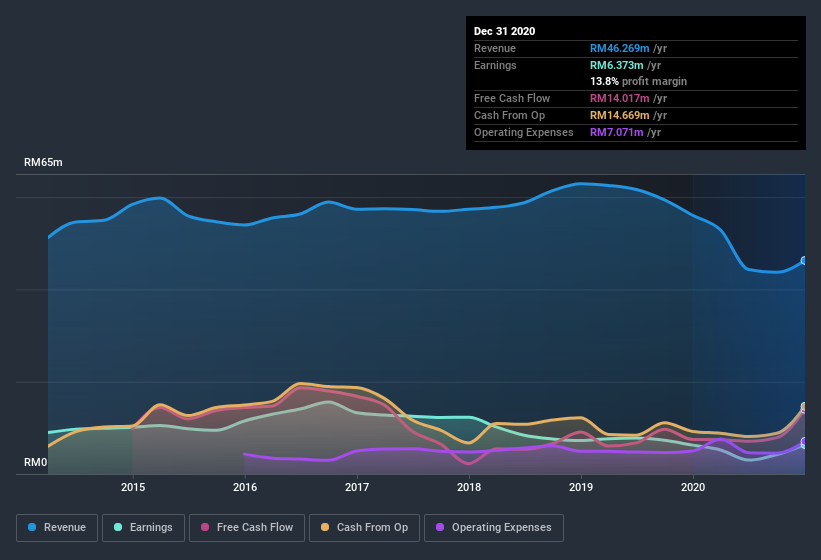Click the 2019 x-axis label

point(581,487)
